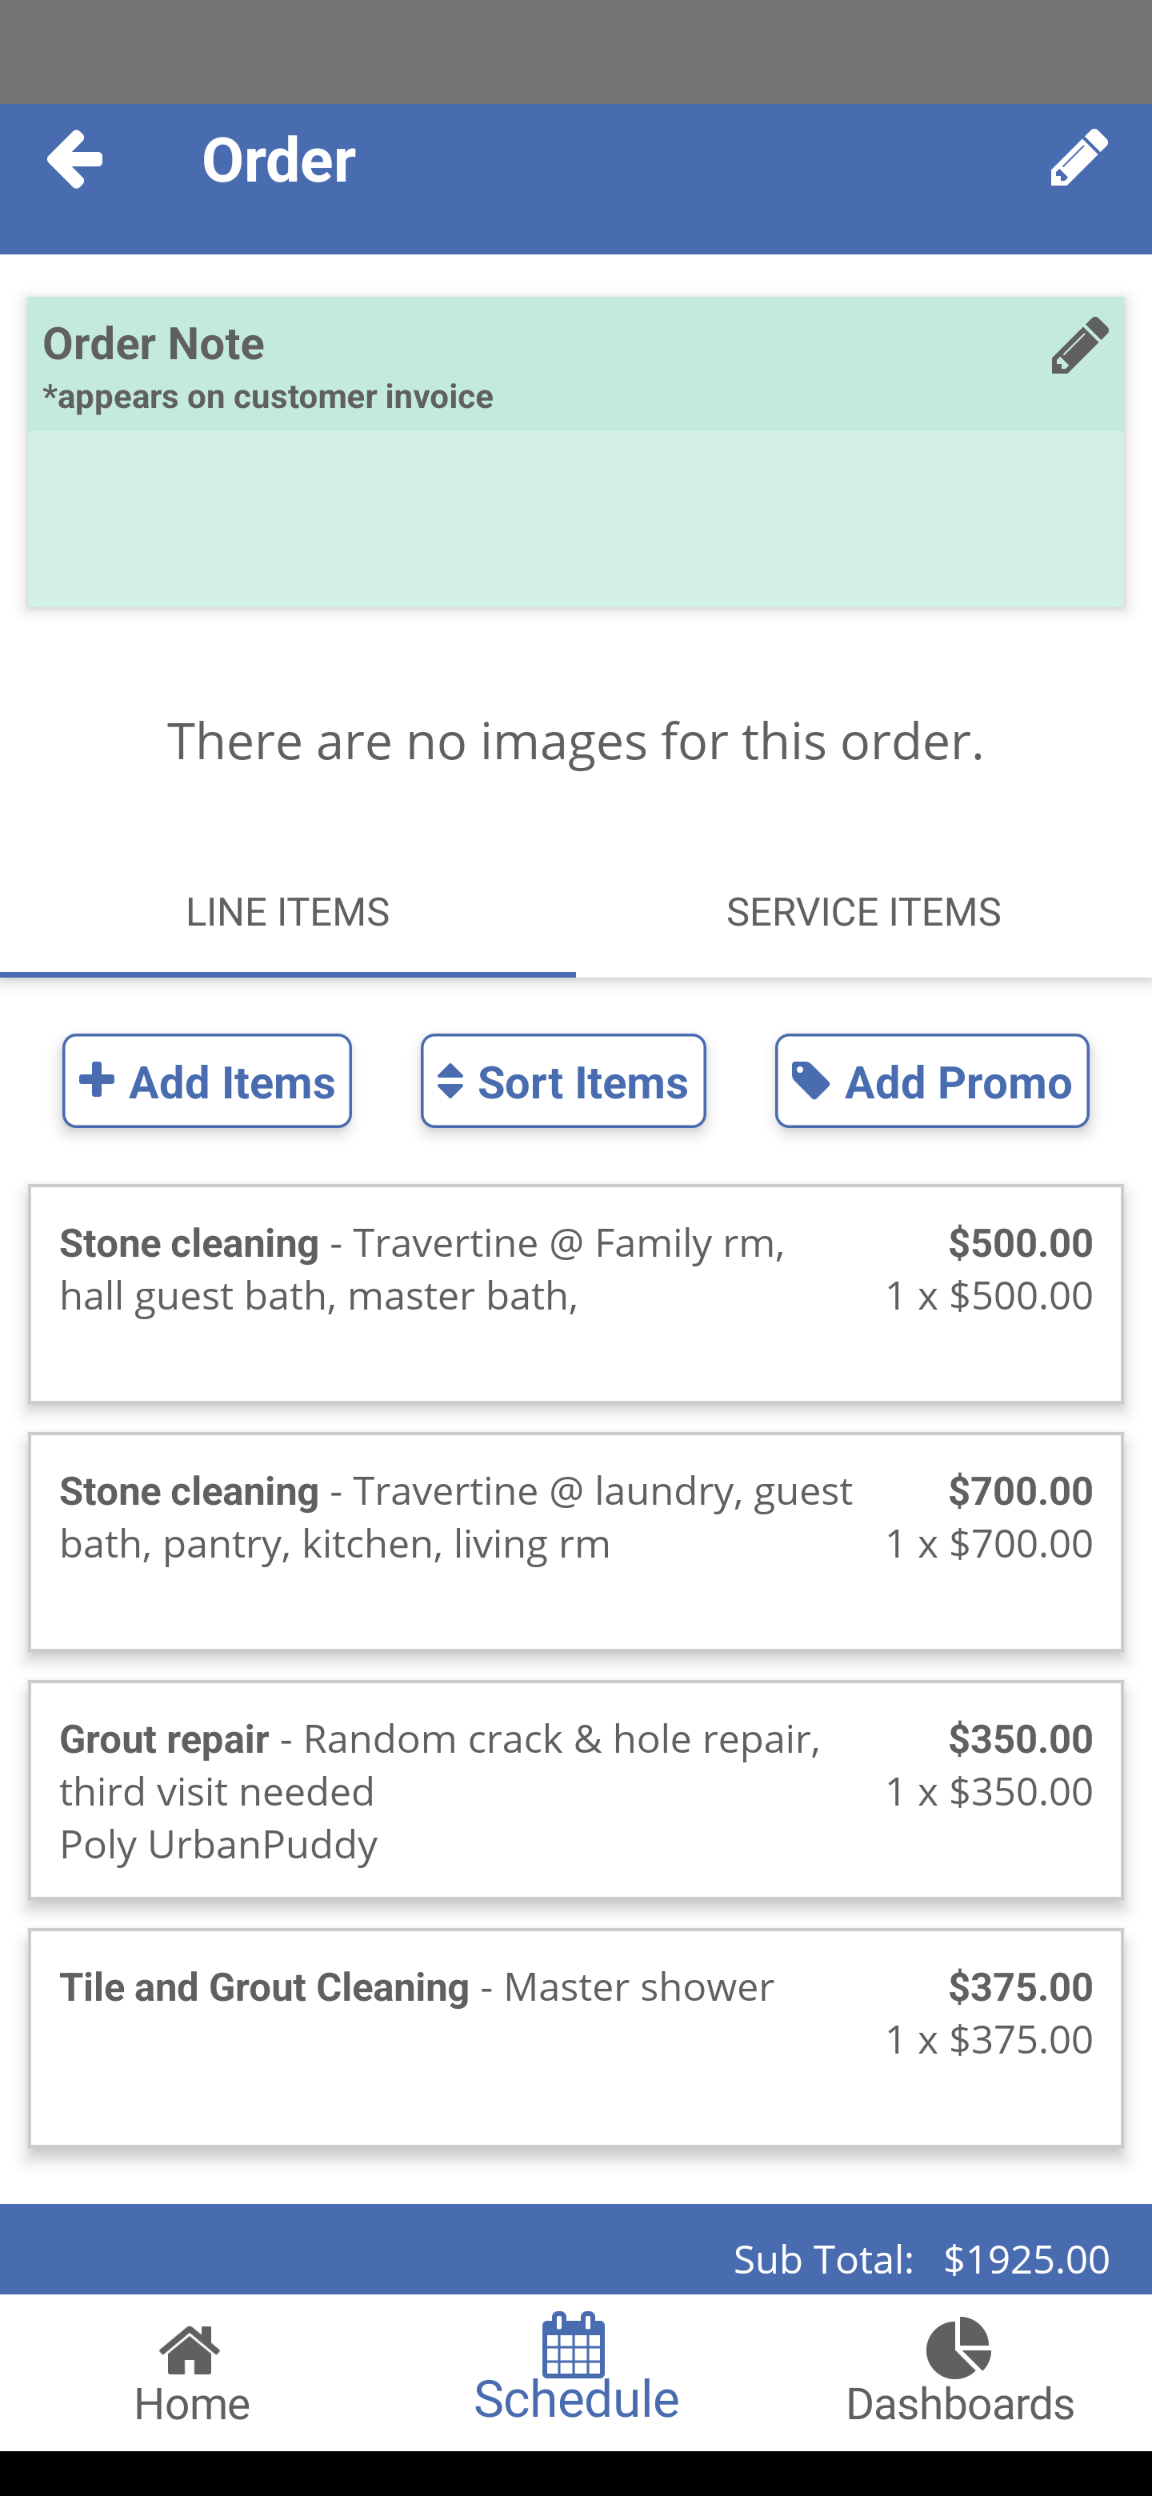The width and height of the screenshot is (1152, 2496).
Task: Tap the empty Order Note text area
Action: (x=575, y=518)
